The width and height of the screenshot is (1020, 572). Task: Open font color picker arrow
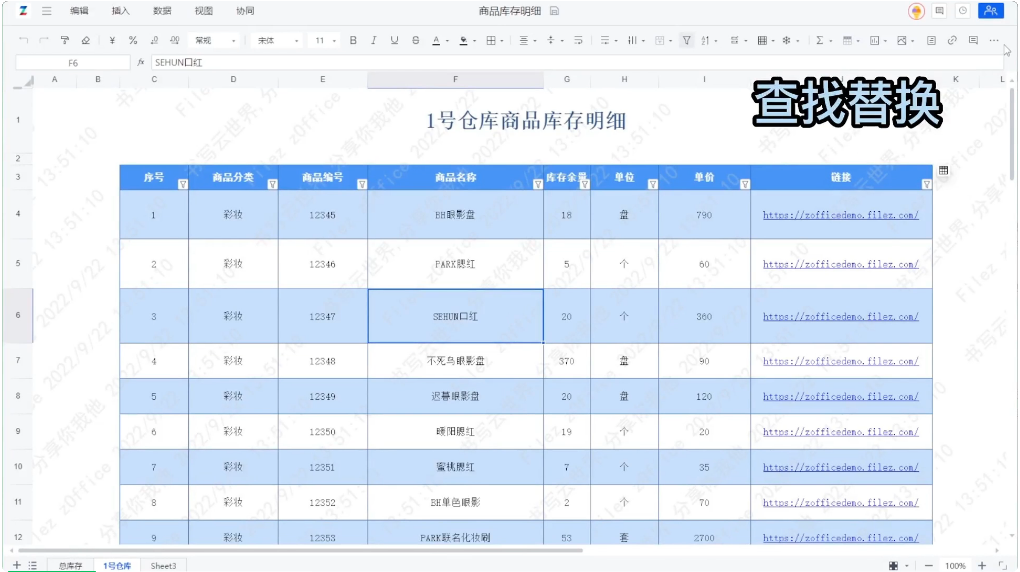click(x=448, y=41)
